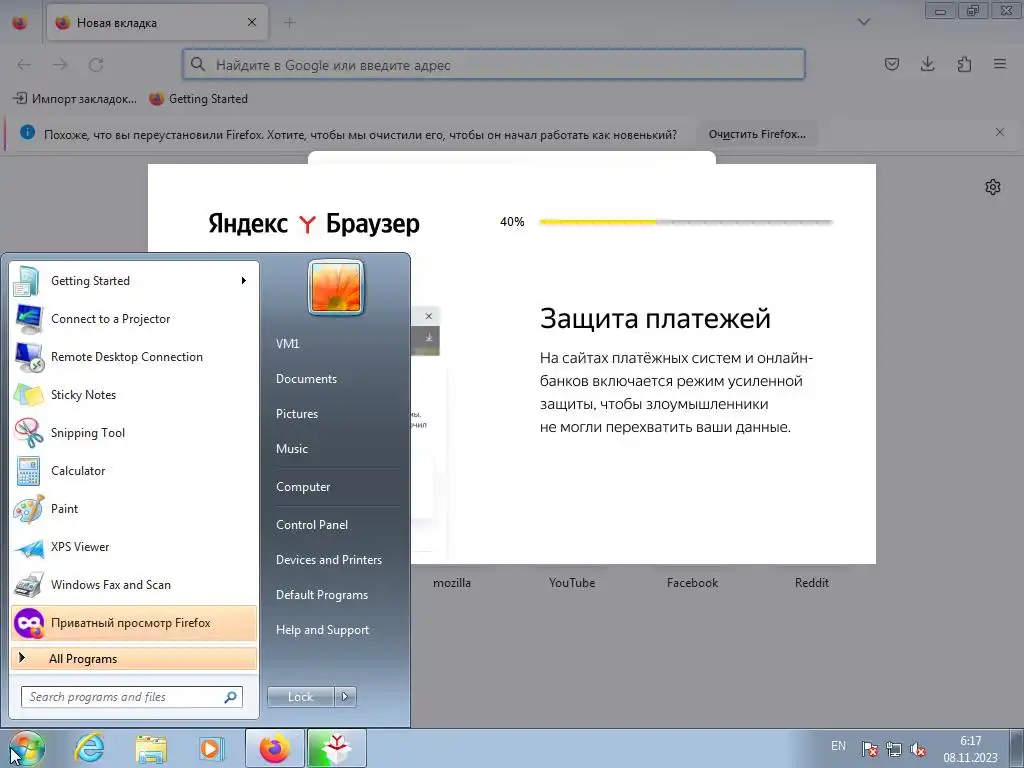Dismiss the Firefox refresh notification bar
The image size is (1024, 768).
click(1000, 133)
